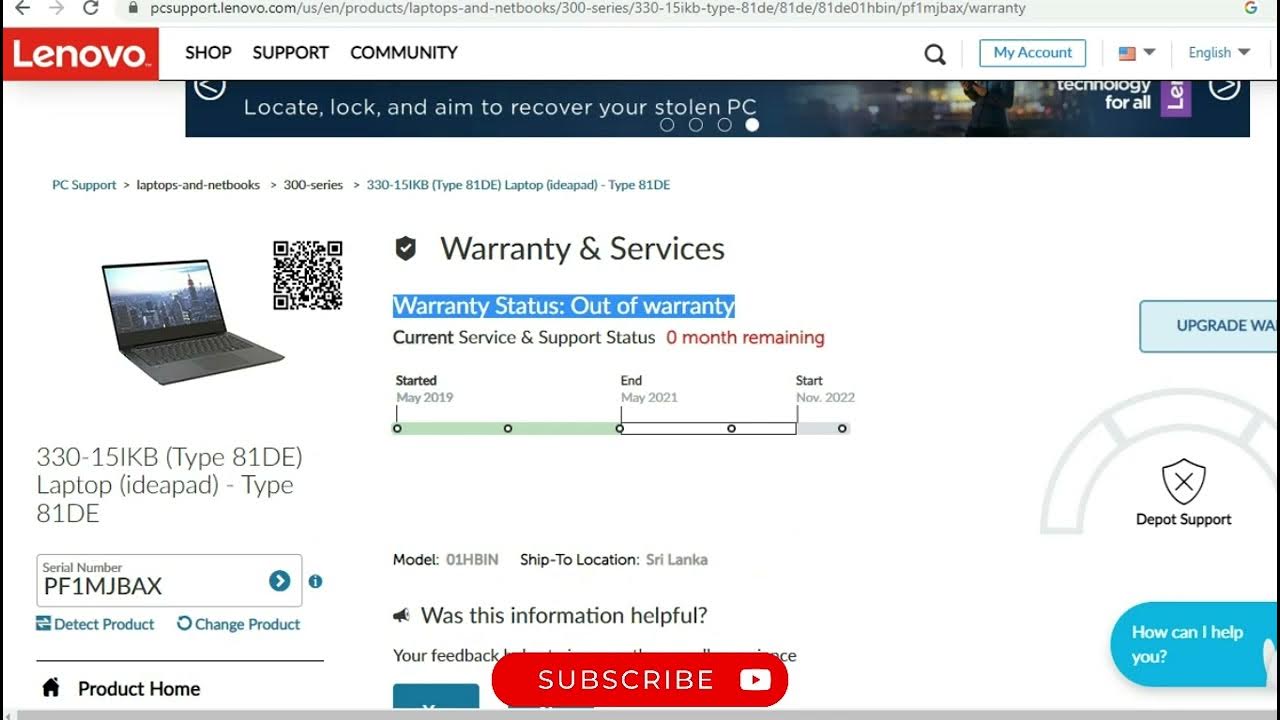This screenshot has height=720, width=1280.
Task: Open the country flag dropdown arrow
Action: click(x=1149, y=53)
